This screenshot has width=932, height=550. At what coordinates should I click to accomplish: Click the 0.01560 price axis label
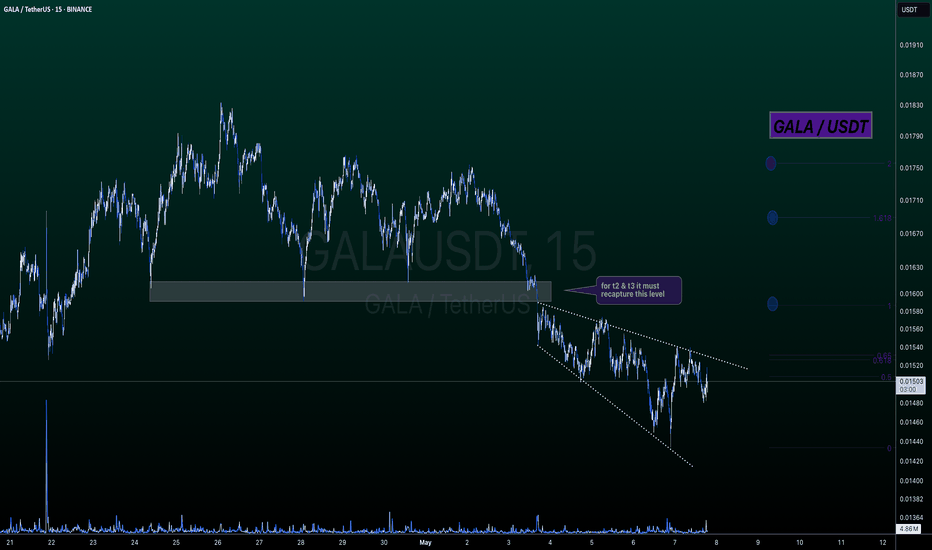(911, 329)
